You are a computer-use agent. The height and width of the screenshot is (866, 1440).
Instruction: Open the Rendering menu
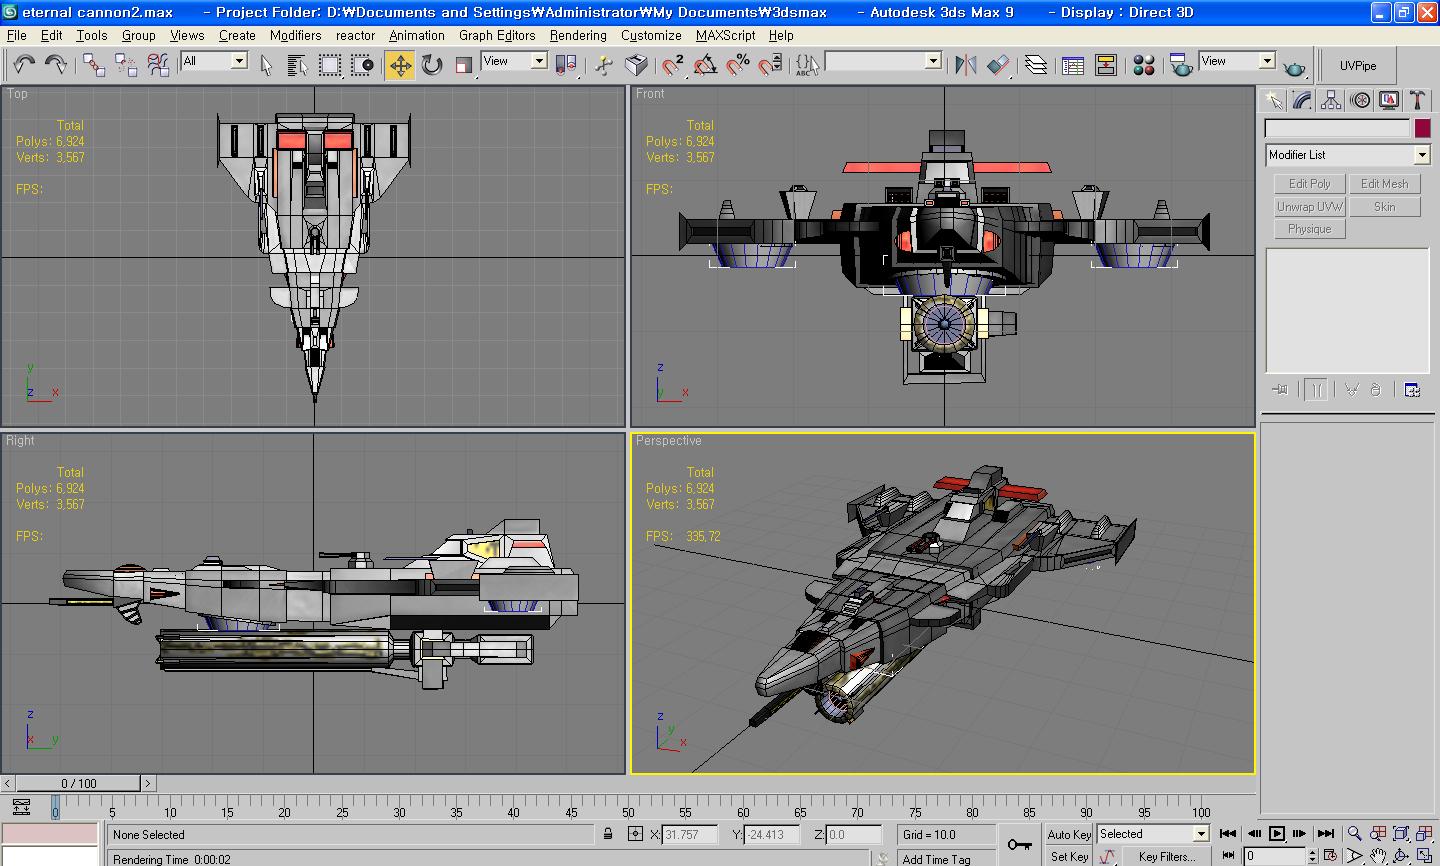click(577, 35)
